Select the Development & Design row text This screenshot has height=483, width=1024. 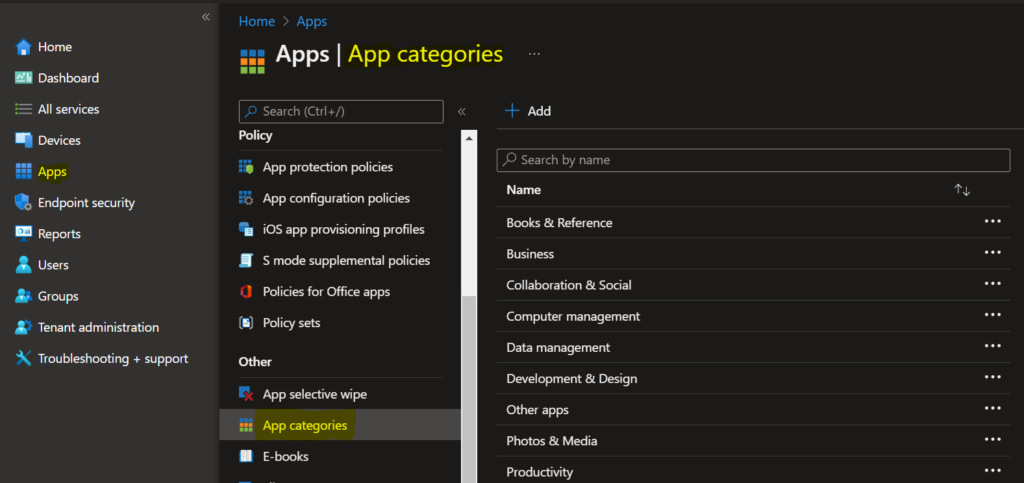coord(572,379)
